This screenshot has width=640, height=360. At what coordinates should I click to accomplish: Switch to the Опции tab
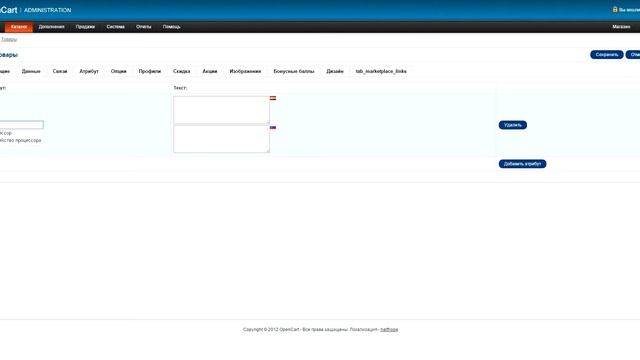coord(118,71)
